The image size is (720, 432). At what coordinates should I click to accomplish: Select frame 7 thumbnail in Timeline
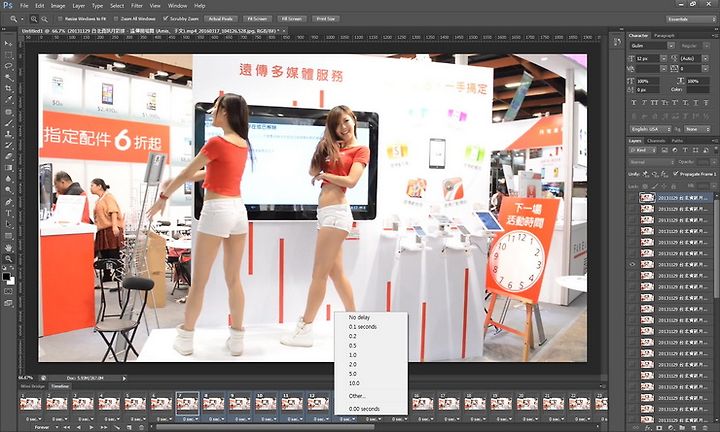click(187, 404)
